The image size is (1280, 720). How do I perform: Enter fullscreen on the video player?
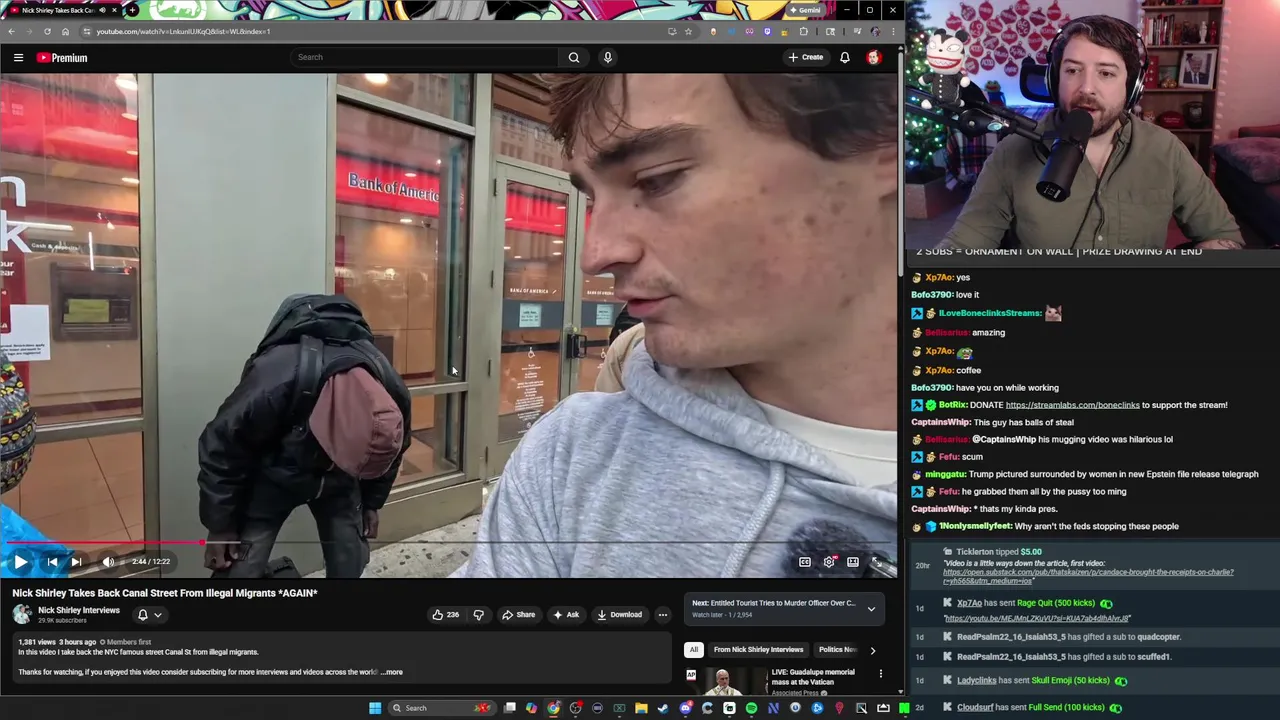877,562
